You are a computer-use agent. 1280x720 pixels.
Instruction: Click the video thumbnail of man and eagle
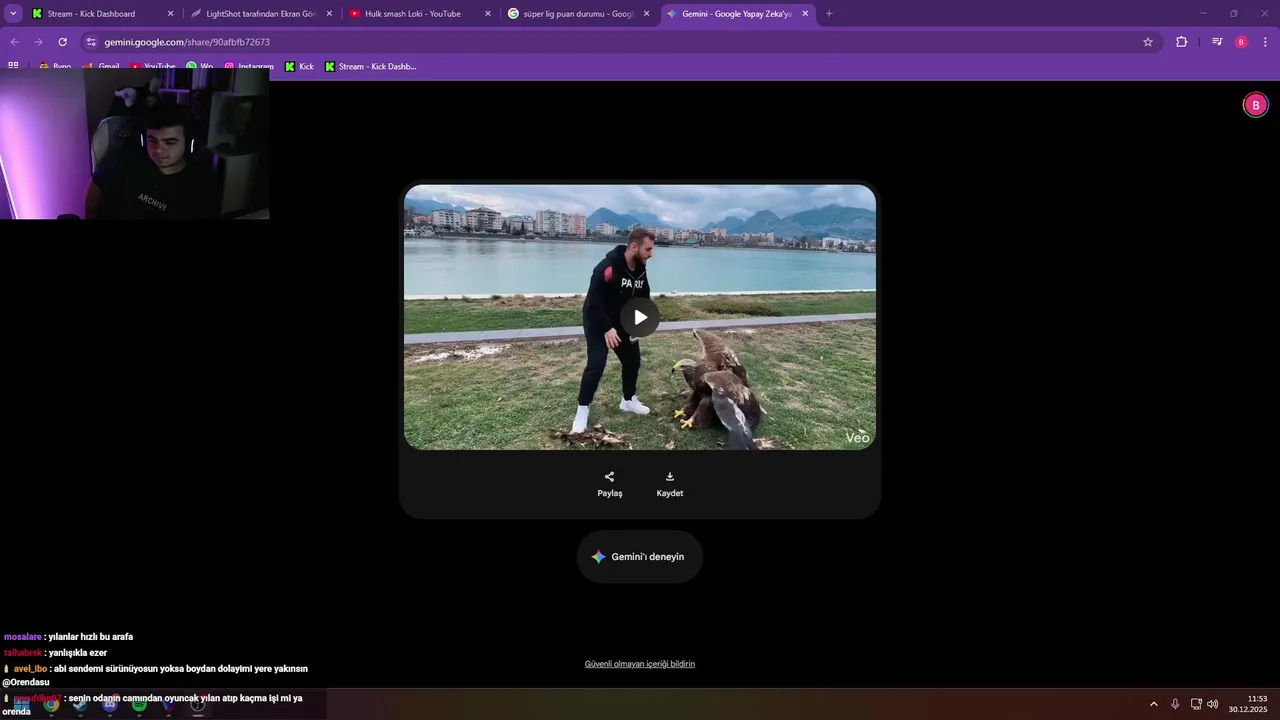pos(640,317)
